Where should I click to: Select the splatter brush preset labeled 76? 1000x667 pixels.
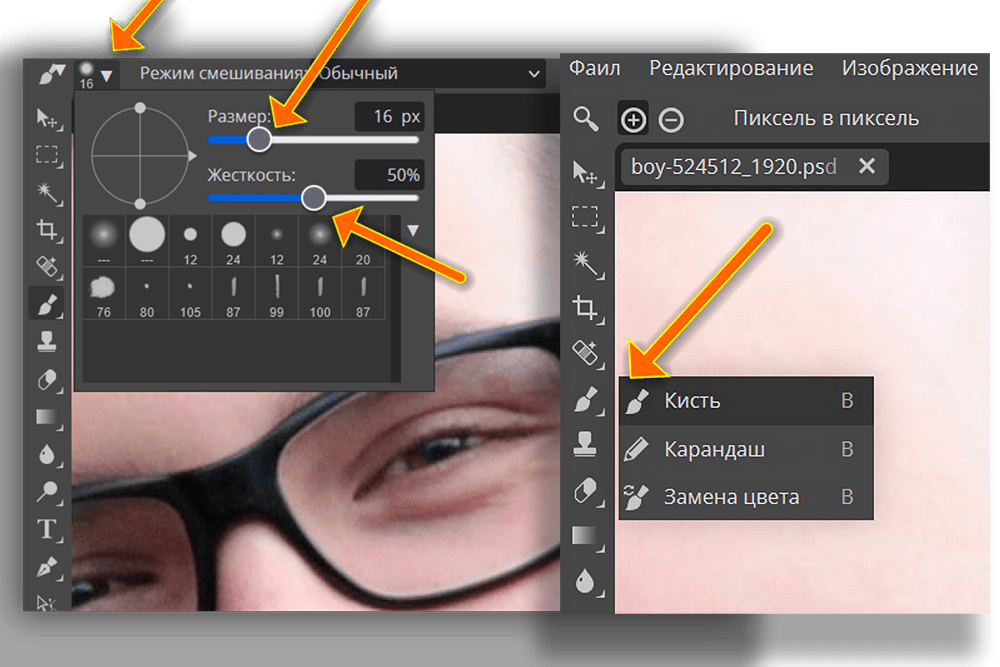point(104,293)
